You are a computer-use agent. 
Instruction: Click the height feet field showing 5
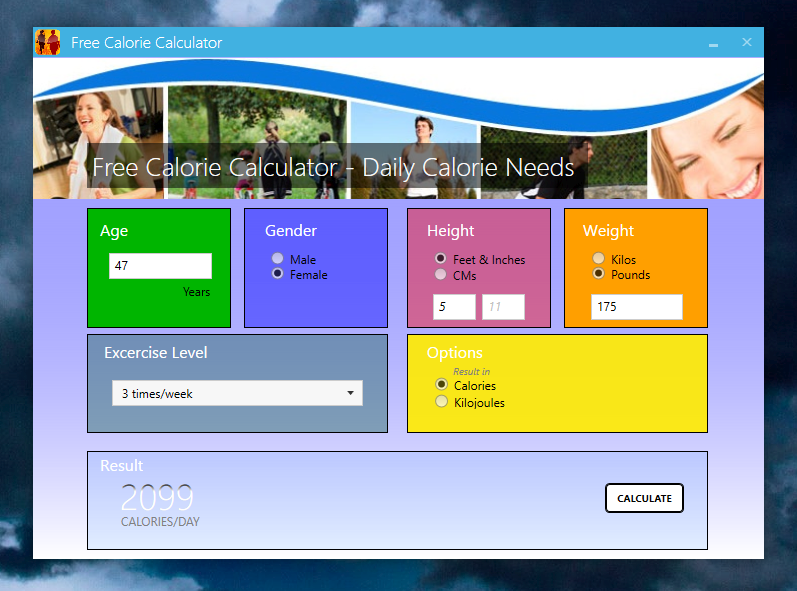click(454, 307)
